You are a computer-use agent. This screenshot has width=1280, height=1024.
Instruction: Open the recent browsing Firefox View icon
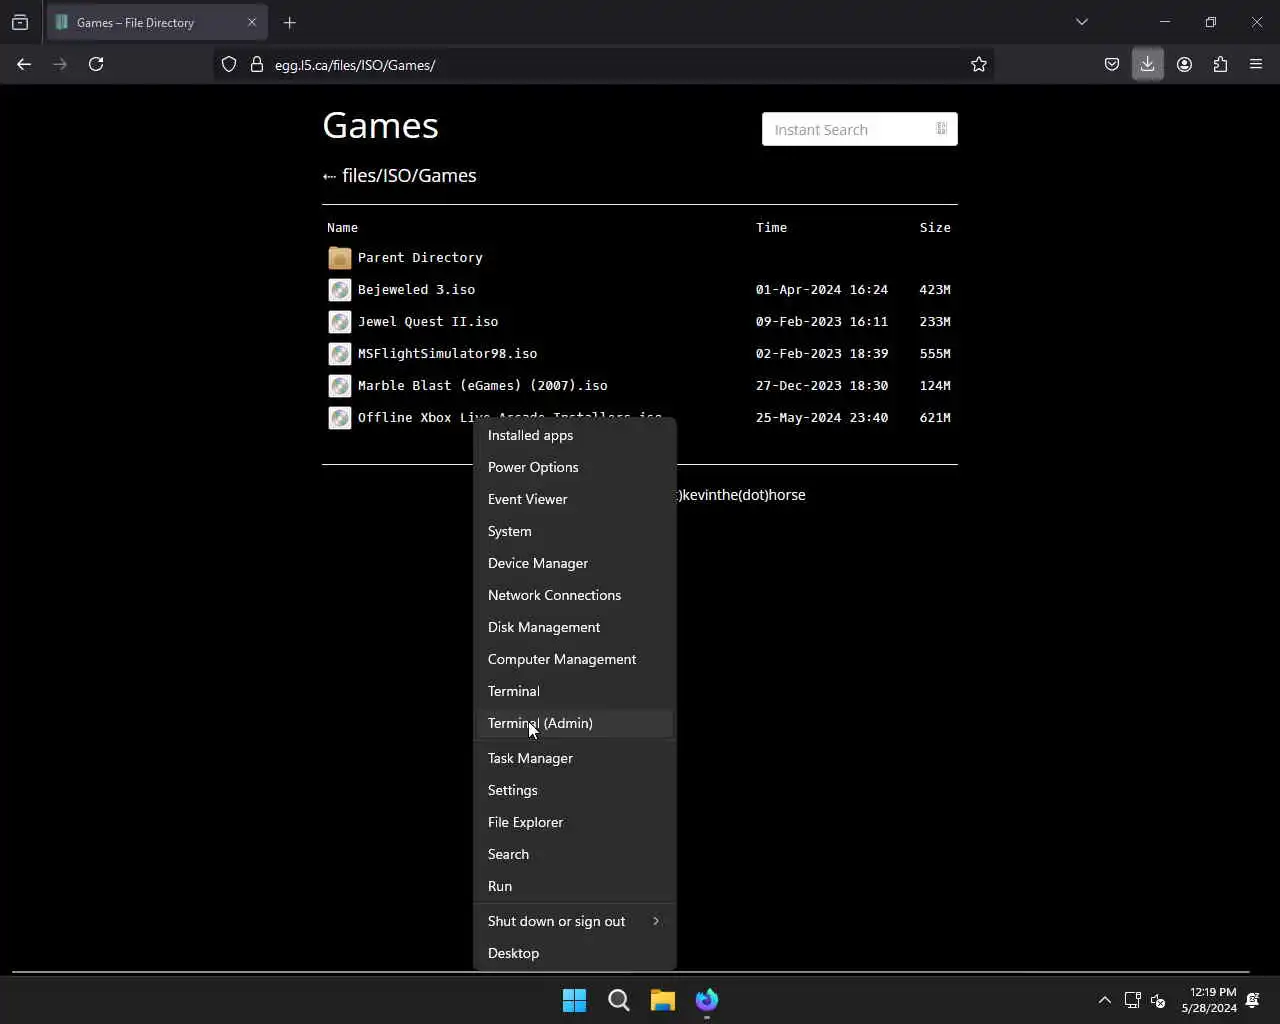(20, 22)
